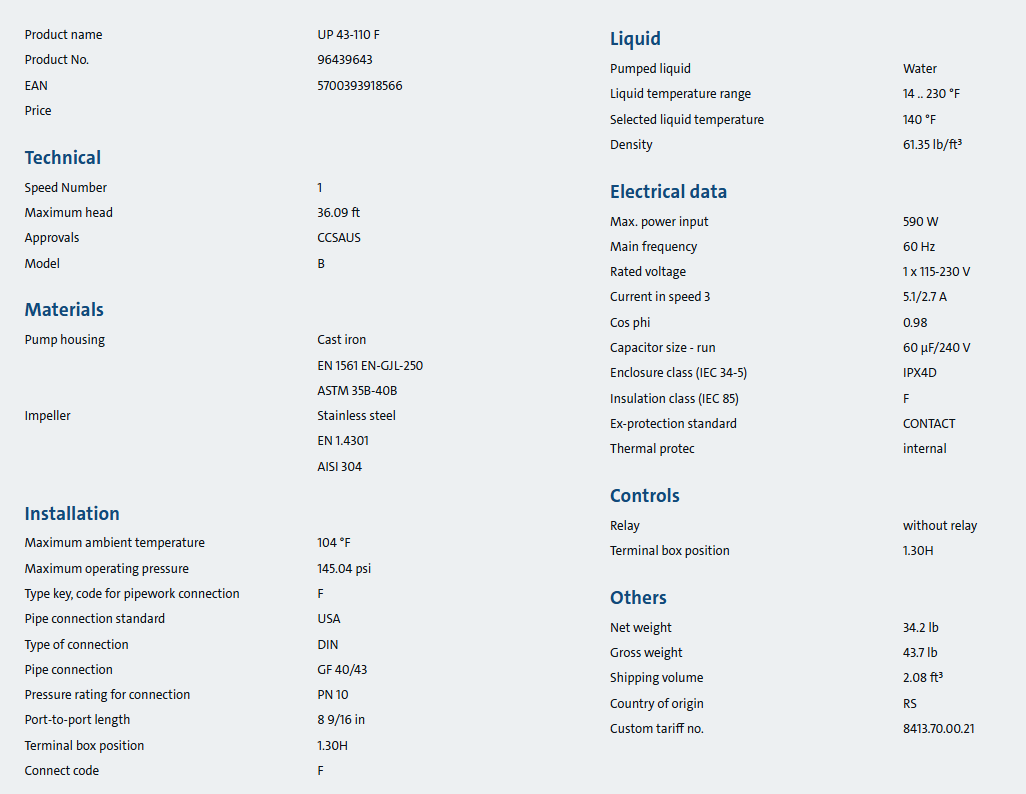Screen dimensions: 1026x794
Task: Click the Materials section heading
Action: 64,310
